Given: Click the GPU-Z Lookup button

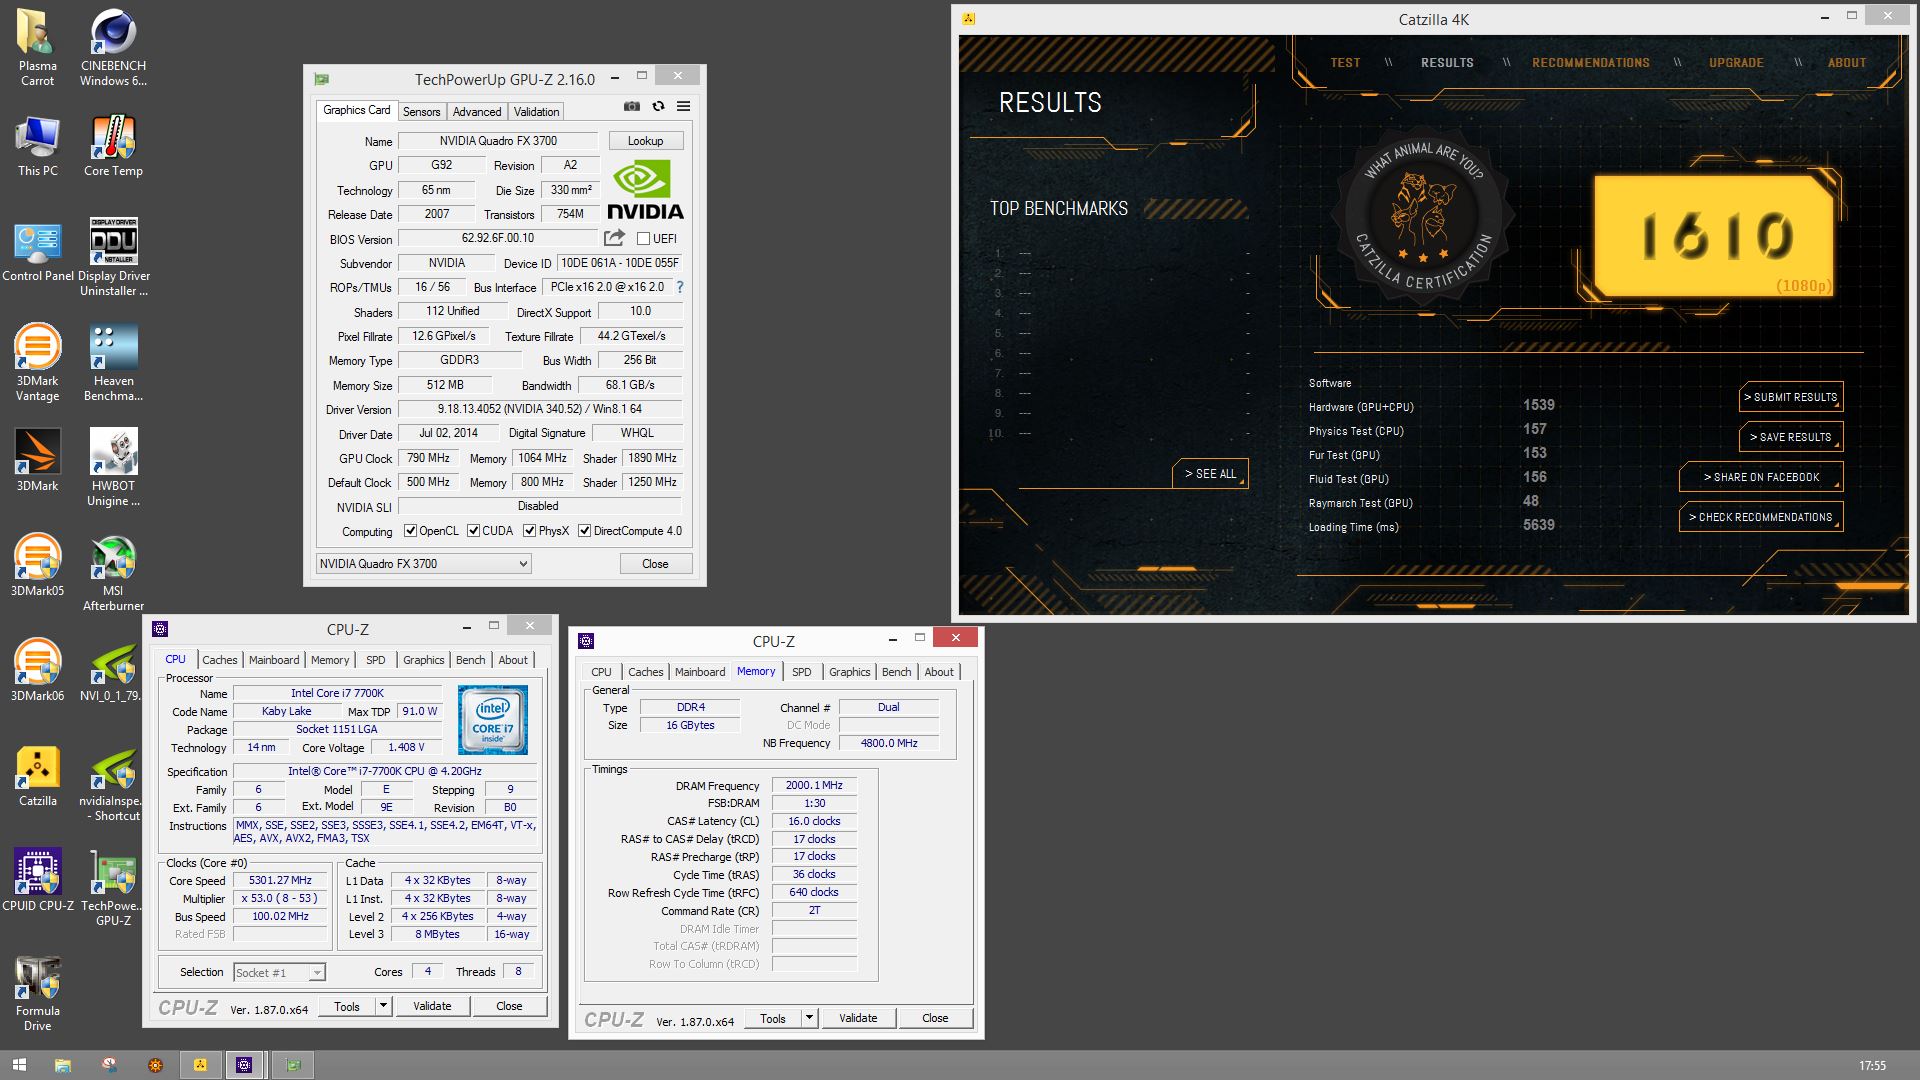Looking at the screenshot, I should pos(646,141).
